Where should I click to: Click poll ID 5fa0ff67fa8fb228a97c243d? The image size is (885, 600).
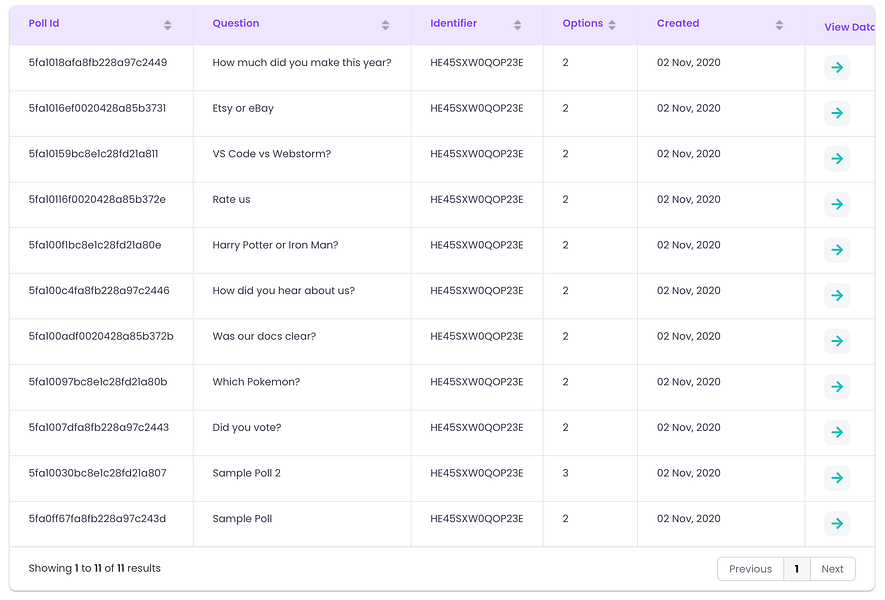97,519
